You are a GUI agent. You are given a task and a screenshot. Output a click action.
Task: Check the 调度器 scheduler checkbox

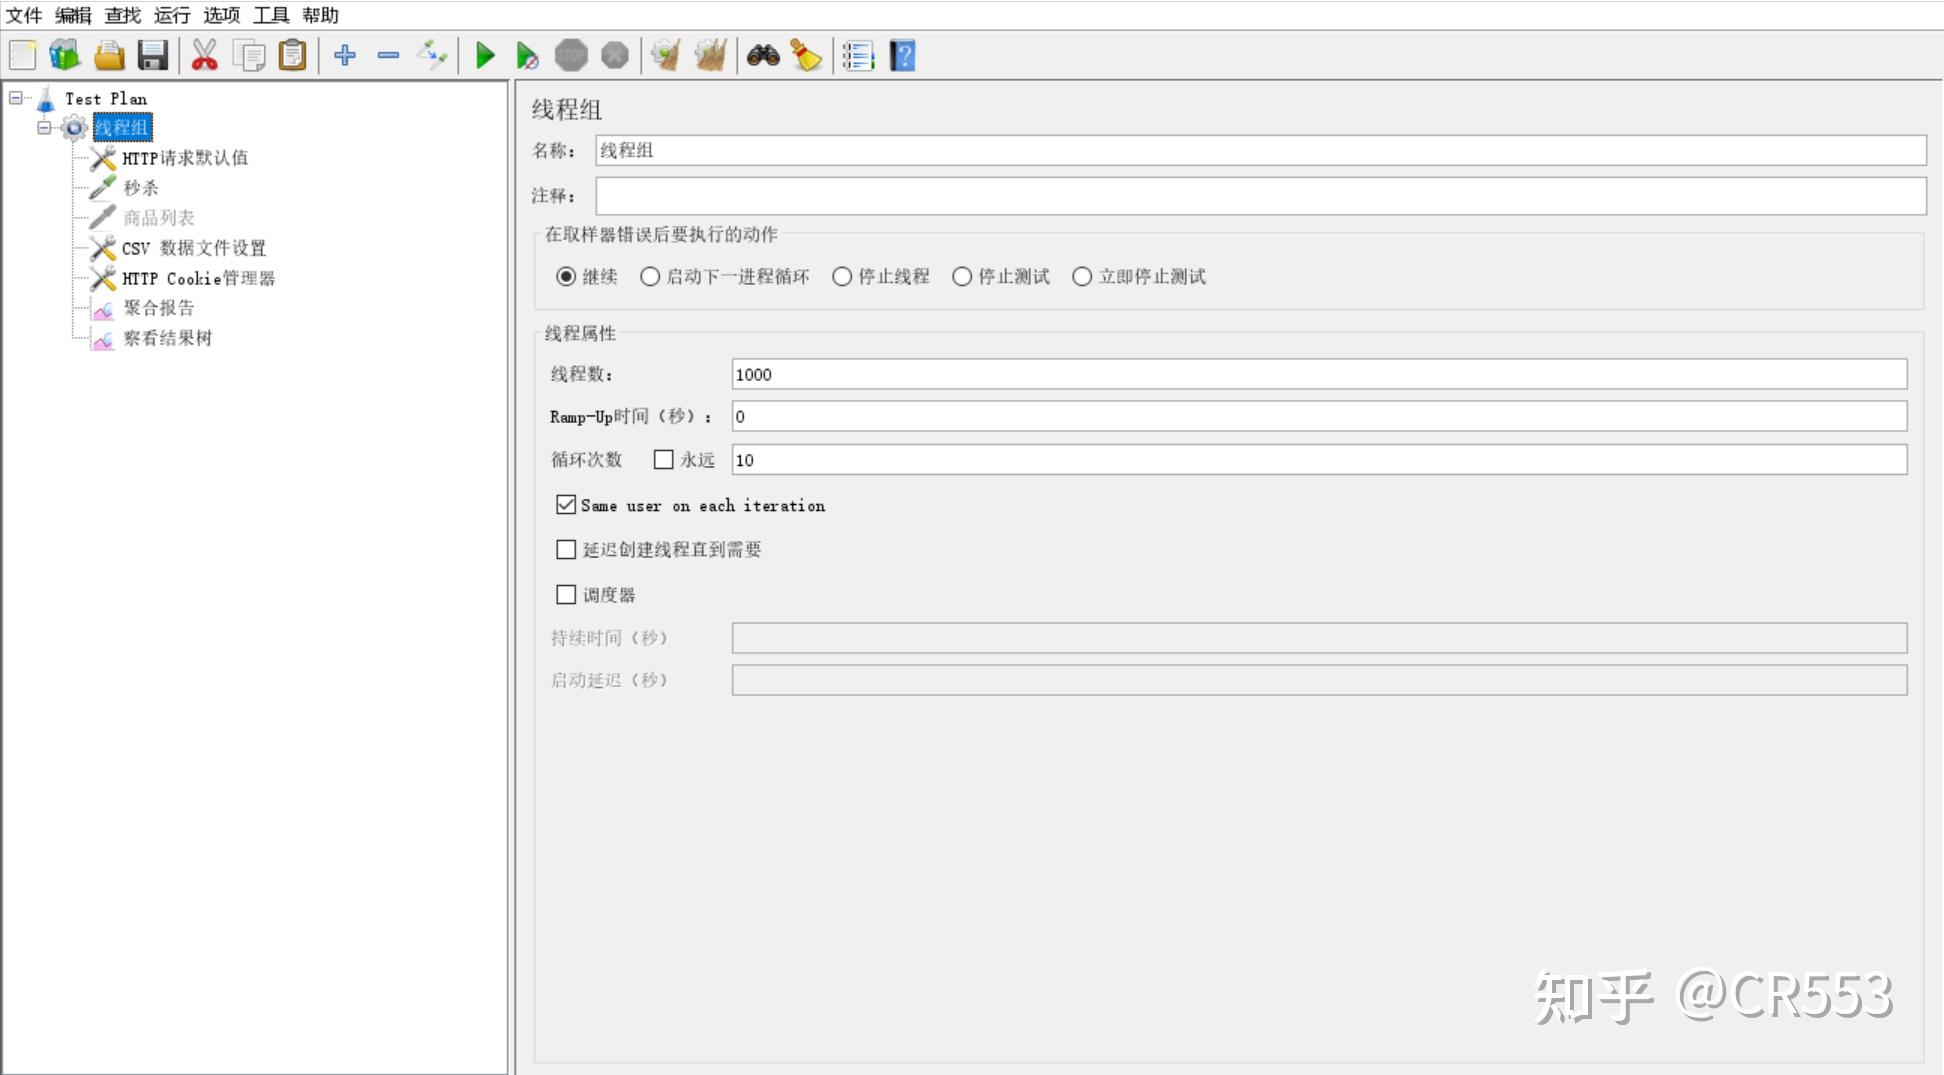click(566, 594)
